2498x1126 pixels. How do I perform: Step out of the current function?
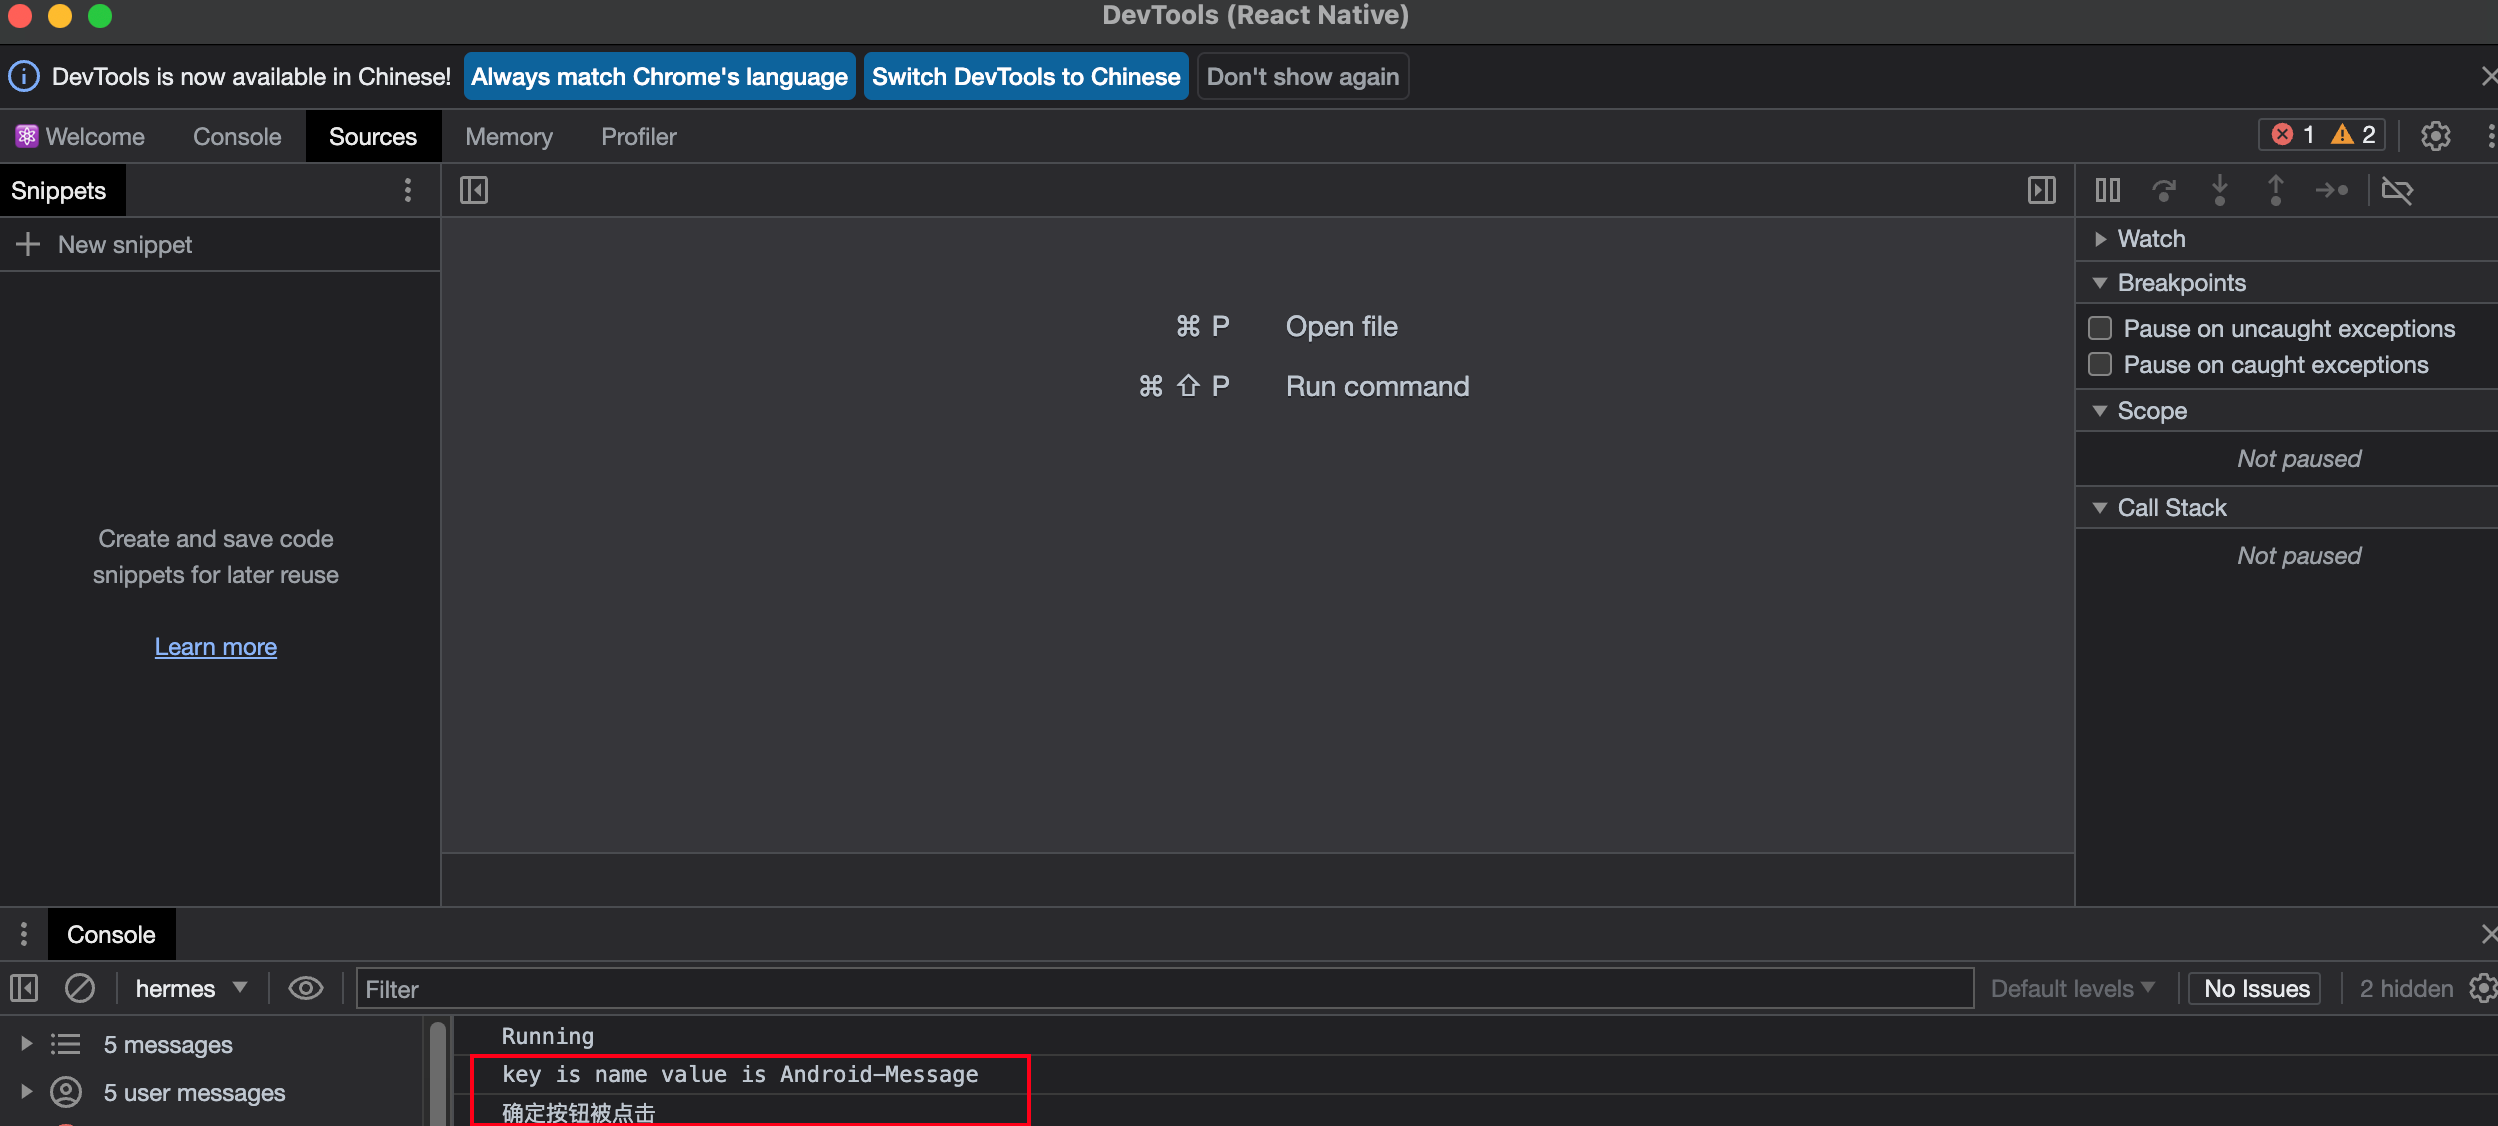[2276, 190]
